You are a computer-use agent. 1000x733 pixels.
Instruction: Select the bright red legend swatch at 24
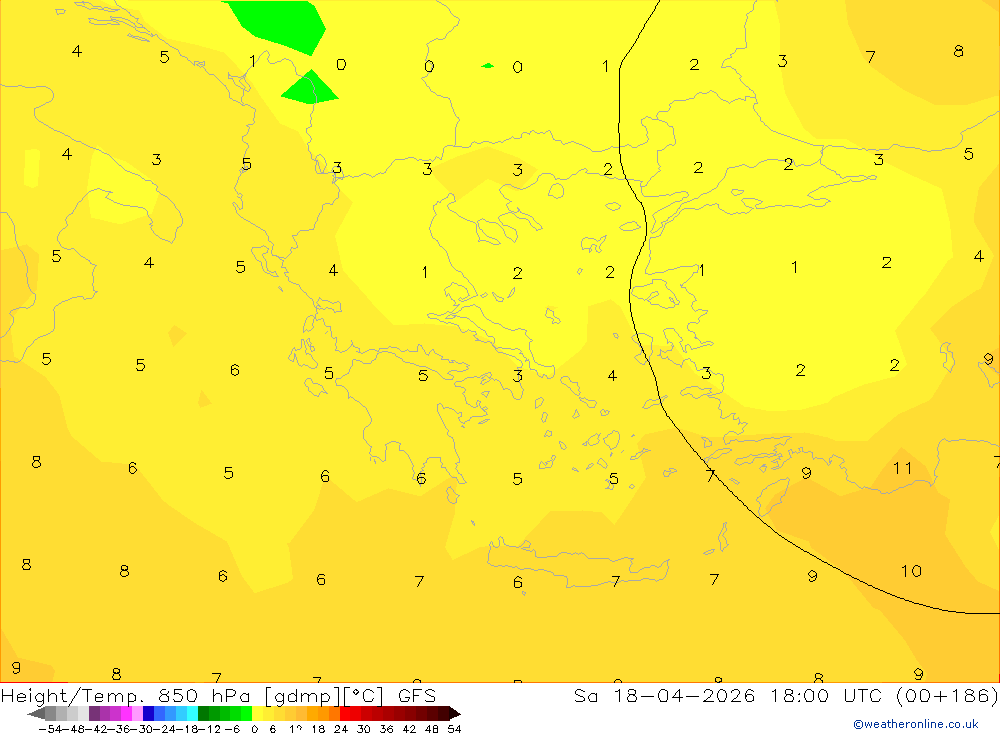345,714
